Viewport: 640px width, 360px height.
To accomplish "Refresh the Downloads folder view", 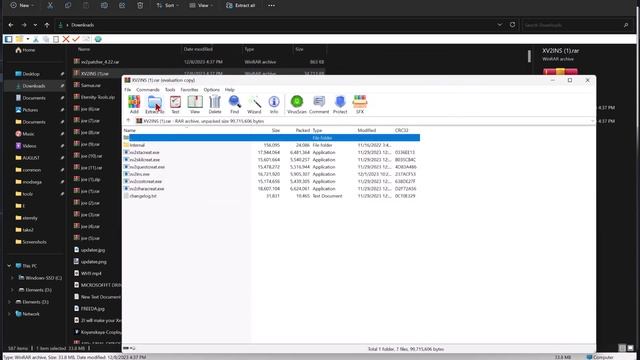I will pos(512,24).
